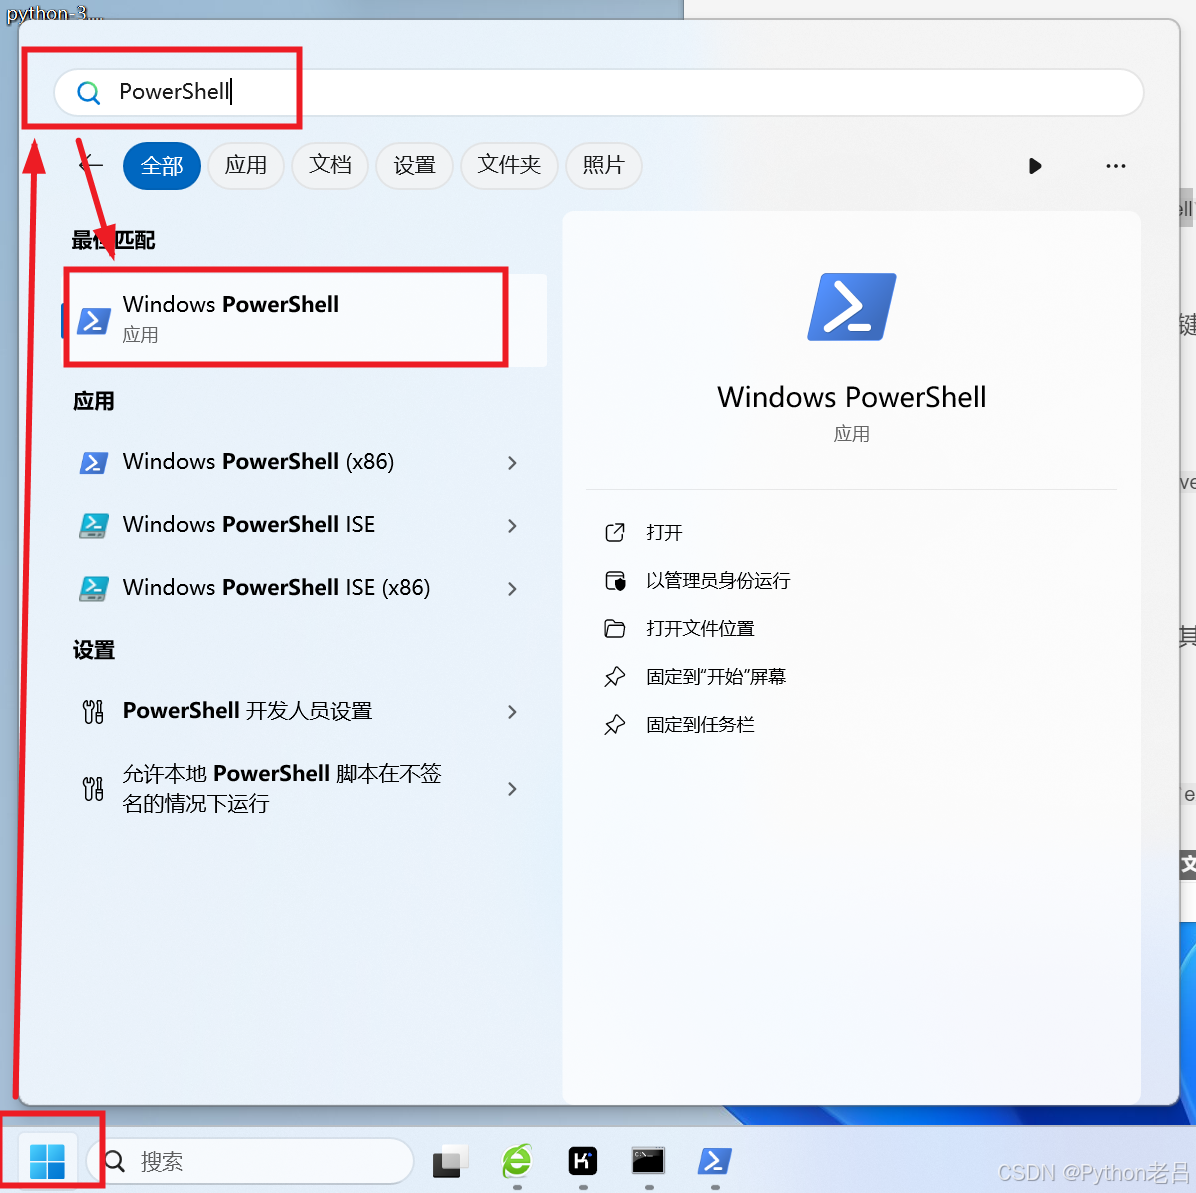Screen dimensions: 1196x1193
Task: Click the taskbar 搜索 search box
Action: pos(250,1162)
